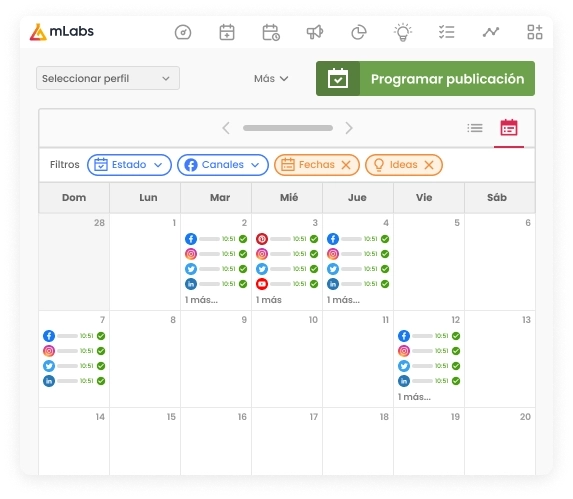Open the Estado filter dropdown
The width and height of the screenshot is (573, 499).
tap(129, 165)
